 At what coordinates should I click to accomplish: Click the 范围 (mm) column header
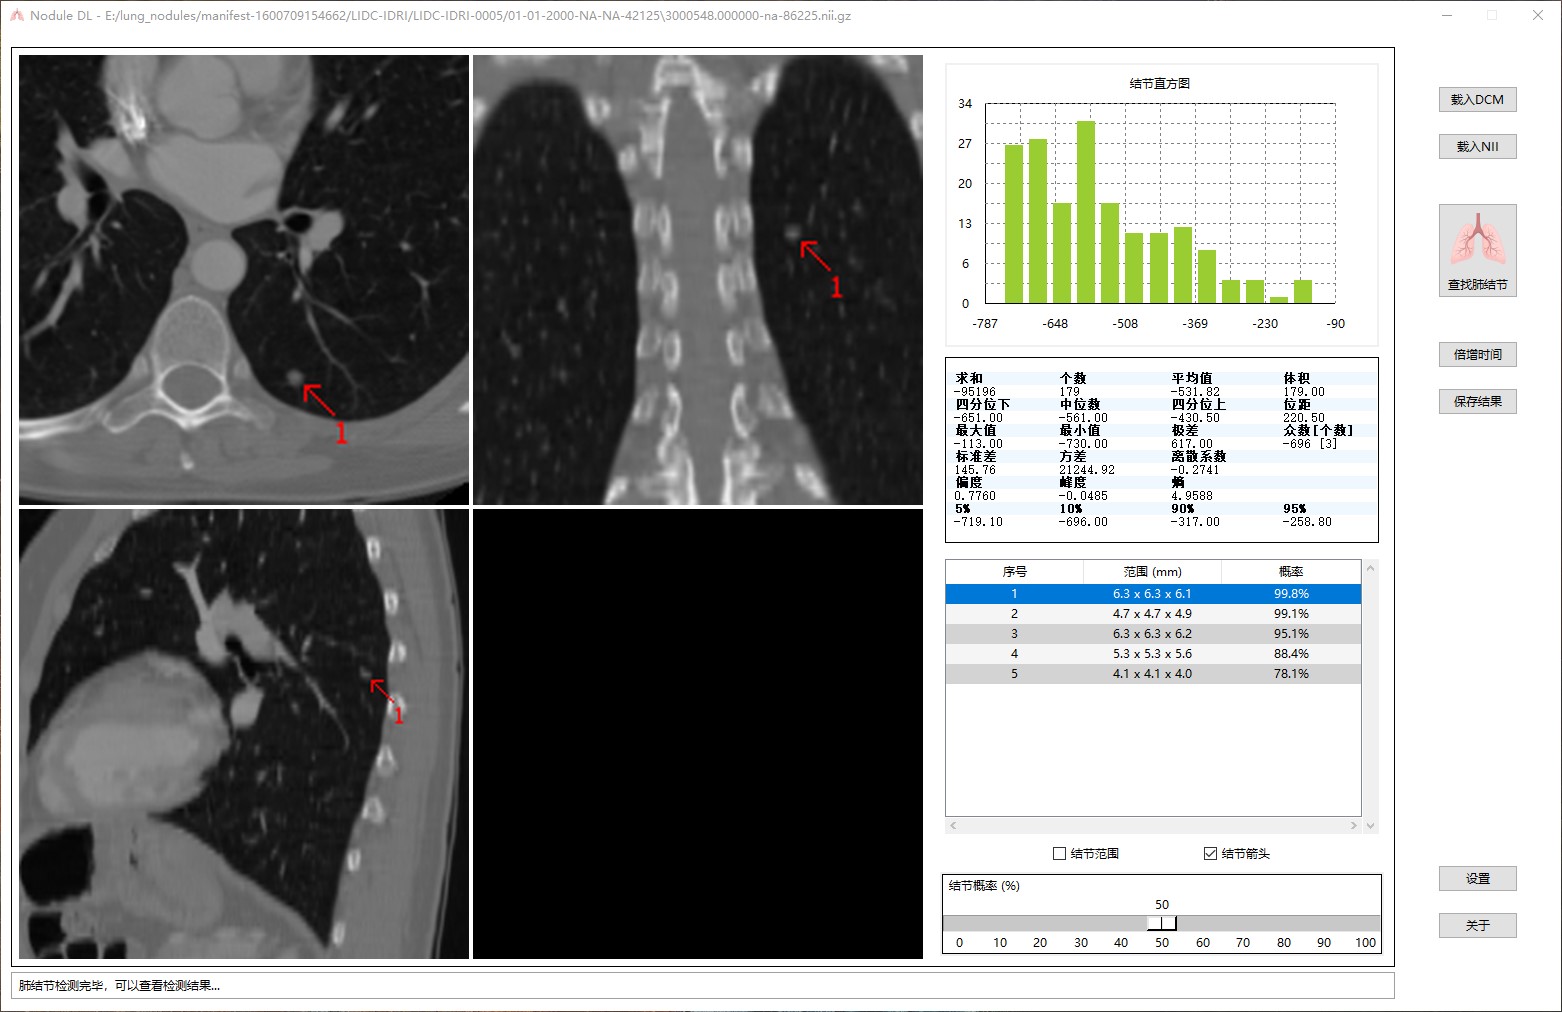point(1152,572)
